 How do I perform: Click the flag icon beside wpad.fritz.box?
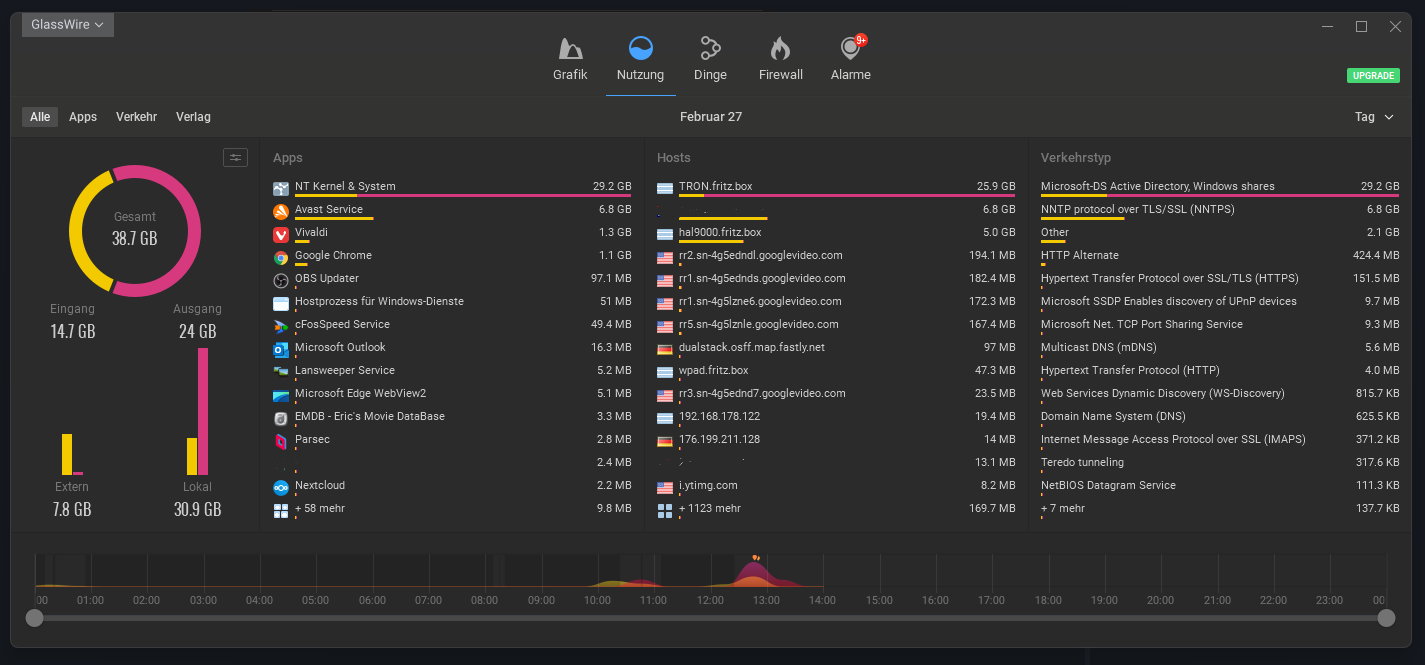point(665,373)
